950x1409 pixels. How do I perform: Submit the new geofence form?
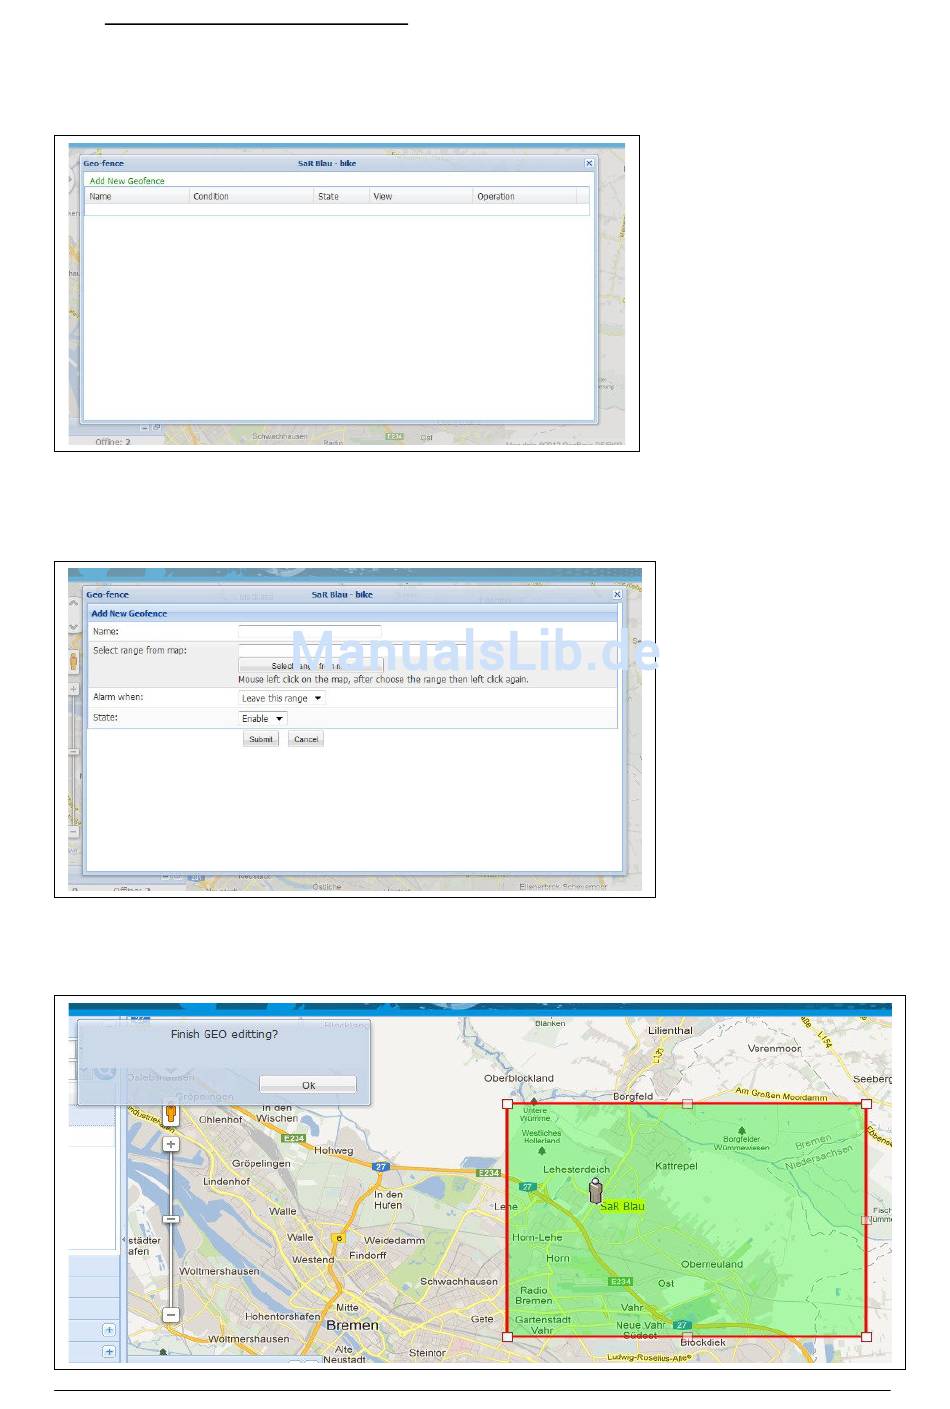point(261,739)
